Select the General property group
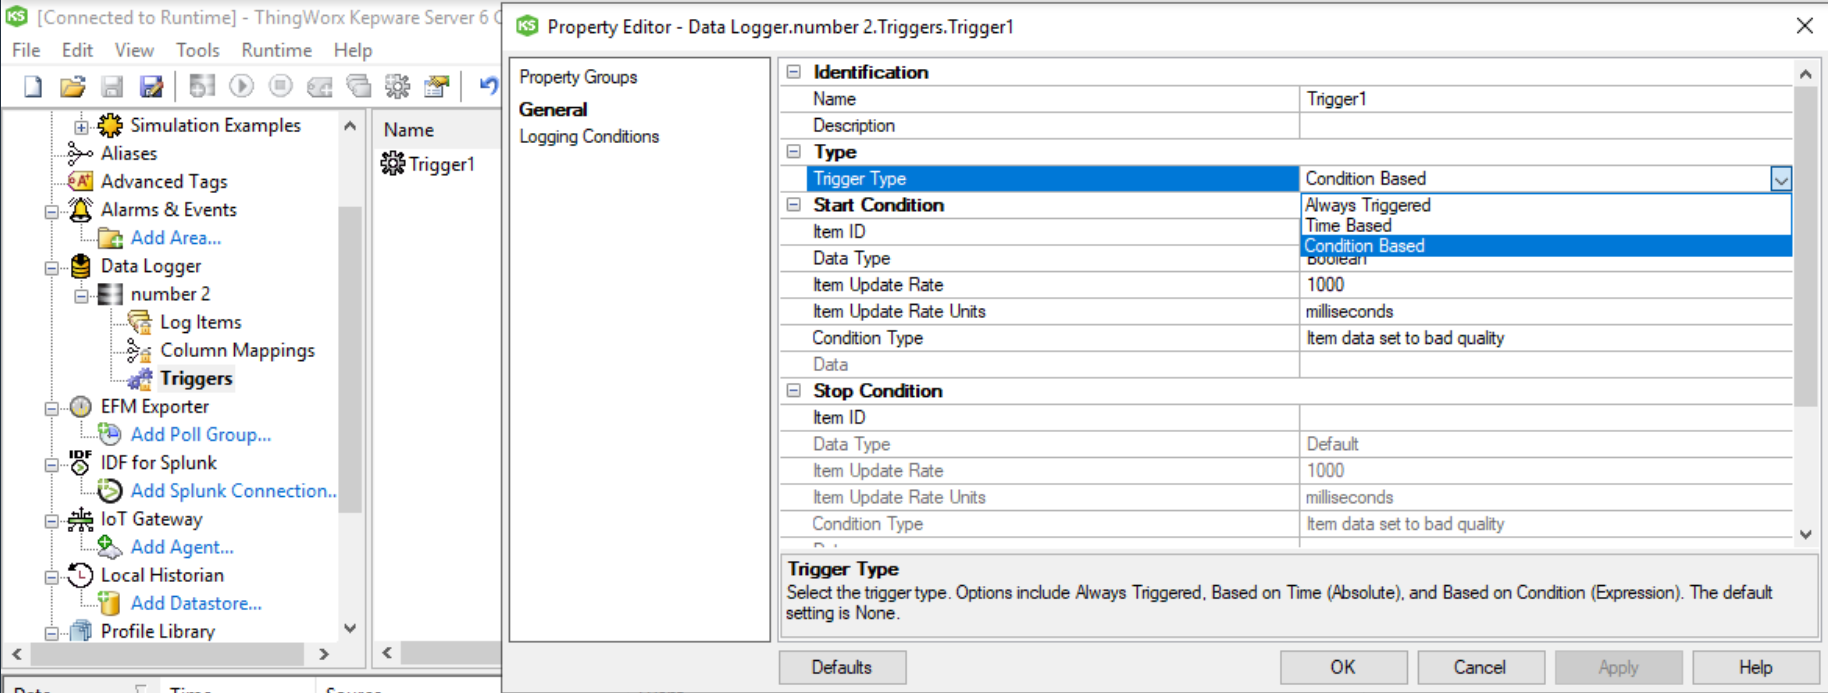Viewport: 1828px width, 693px height. (553, 109)
